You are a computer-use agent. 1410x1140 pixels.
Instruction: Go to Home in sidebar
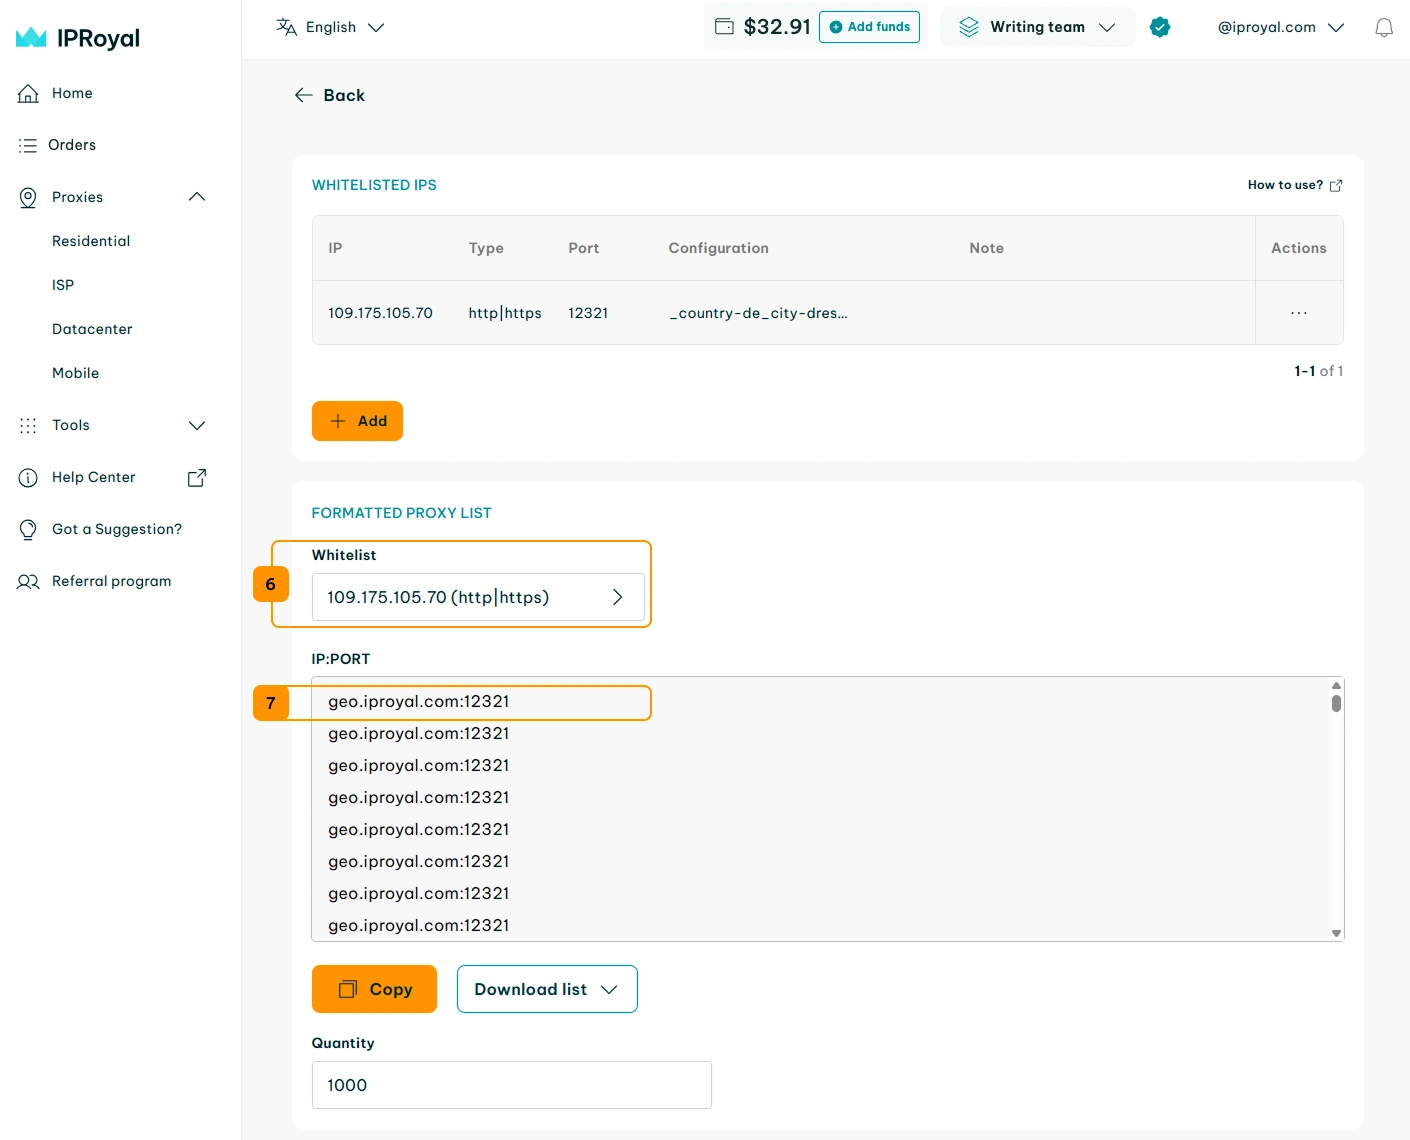[x=72, y=93]
